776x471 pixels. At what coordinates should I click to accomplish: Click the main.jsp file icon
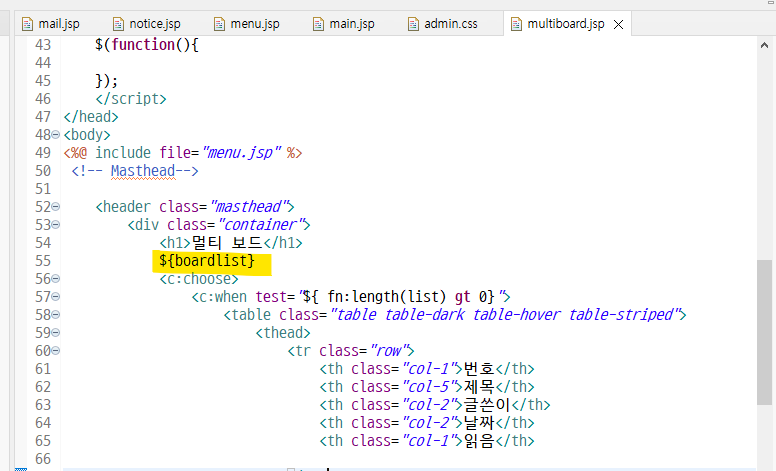[318, 24]
